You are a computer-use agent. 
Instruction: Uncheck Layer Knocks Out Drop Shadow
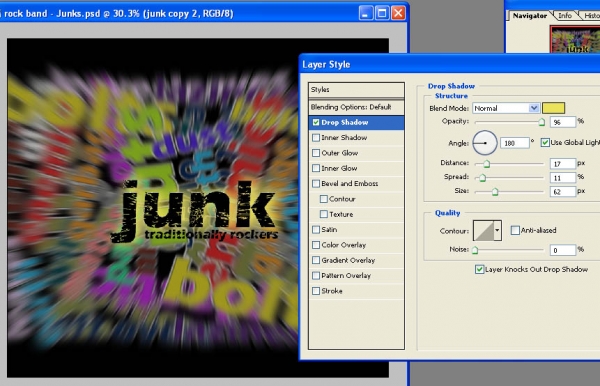click(479, 269)
